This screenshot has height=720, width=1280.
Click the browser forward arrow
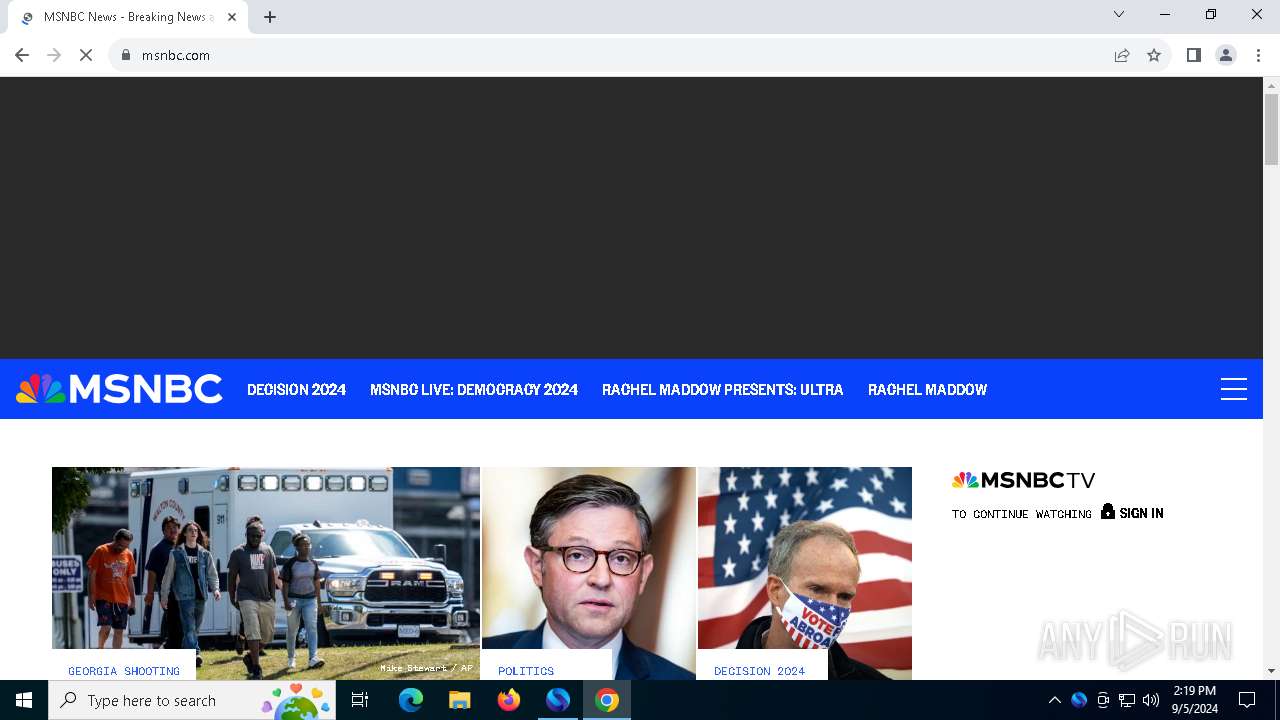54,55
